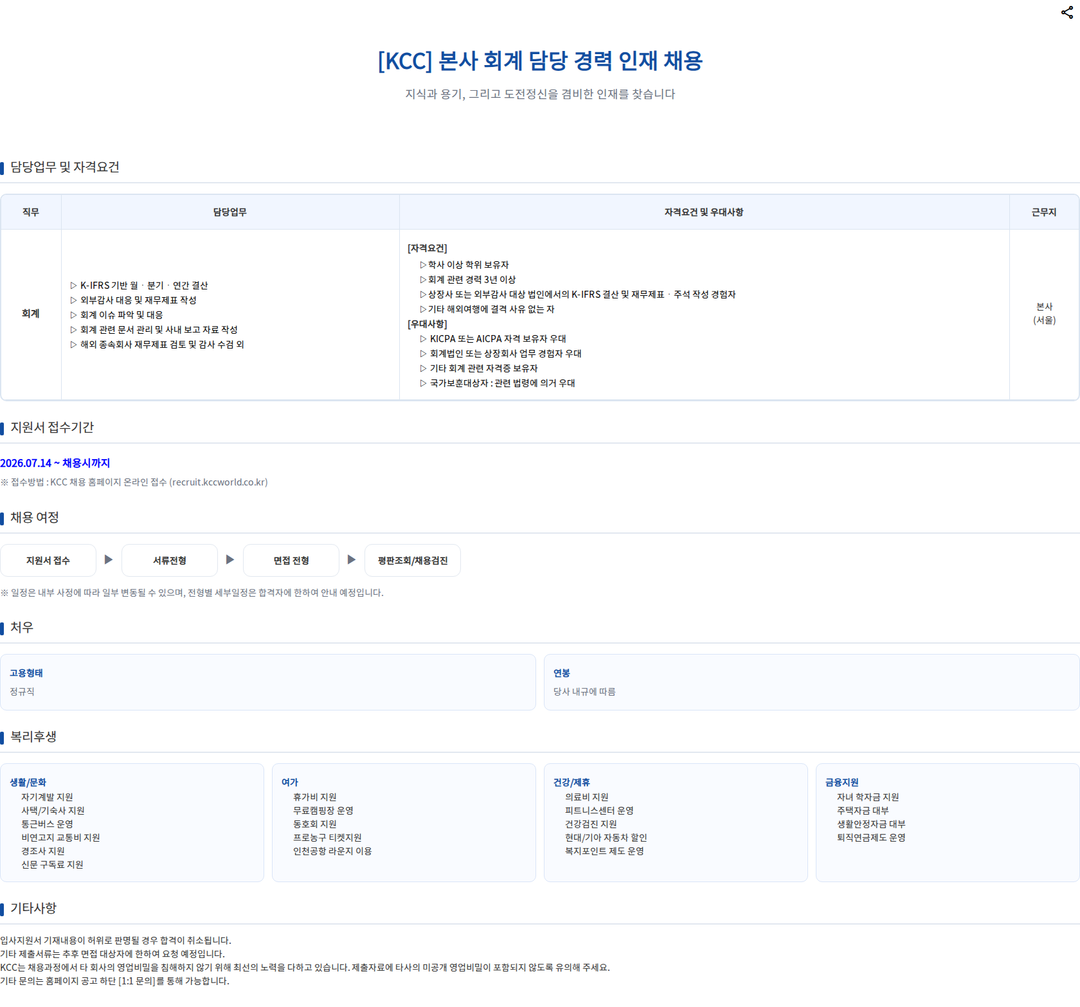Click '프로농구 티켓지원' benefit item
This screenshot has height=1007, width=1080.
coord(327,838)
